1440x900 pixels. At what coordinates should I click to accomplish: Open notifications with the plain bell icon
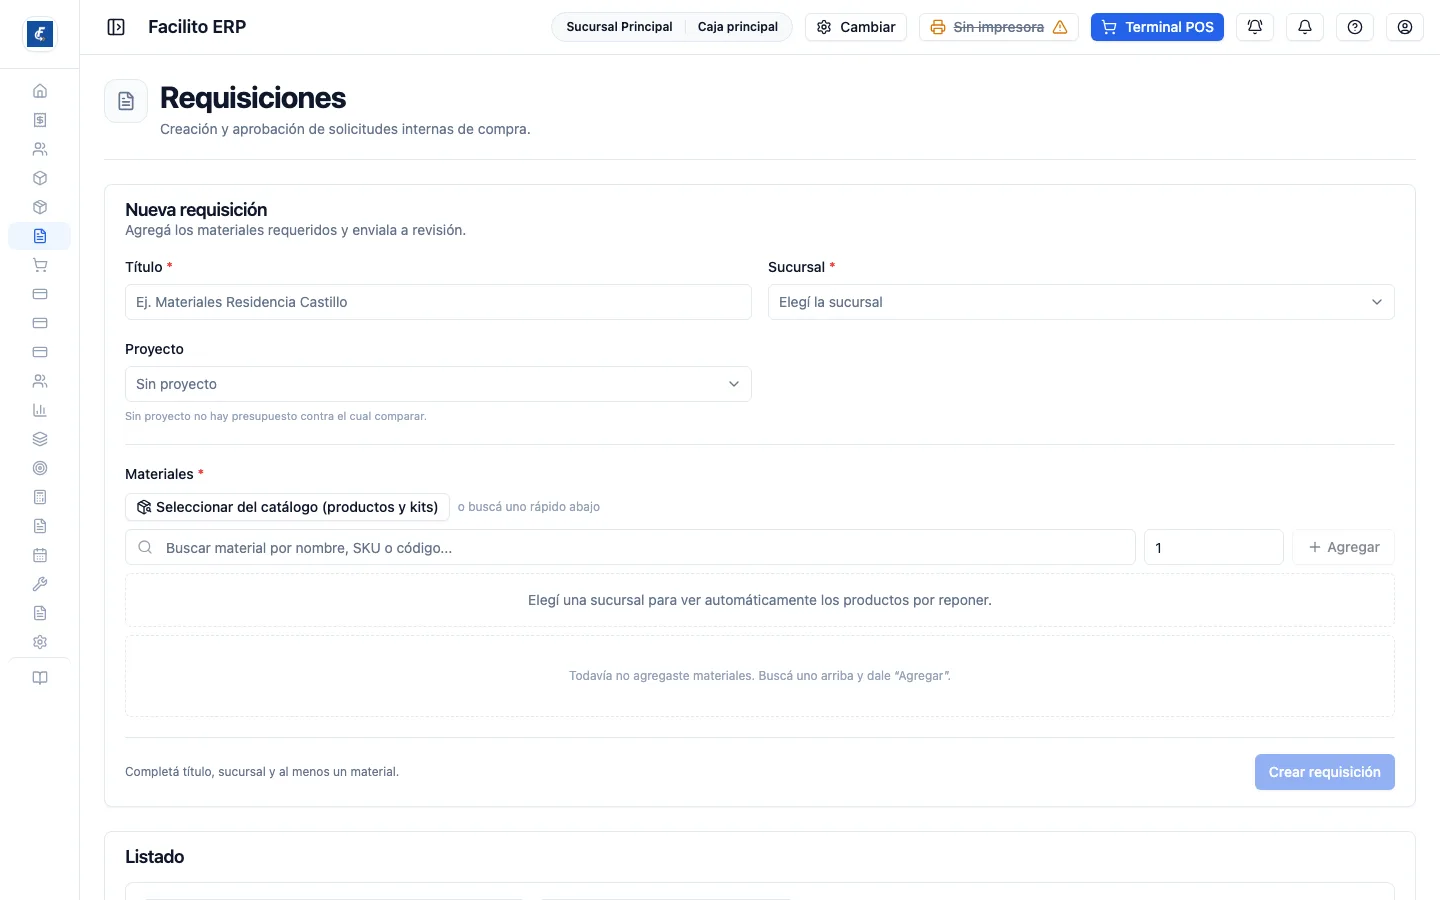tap(1305, 27)
